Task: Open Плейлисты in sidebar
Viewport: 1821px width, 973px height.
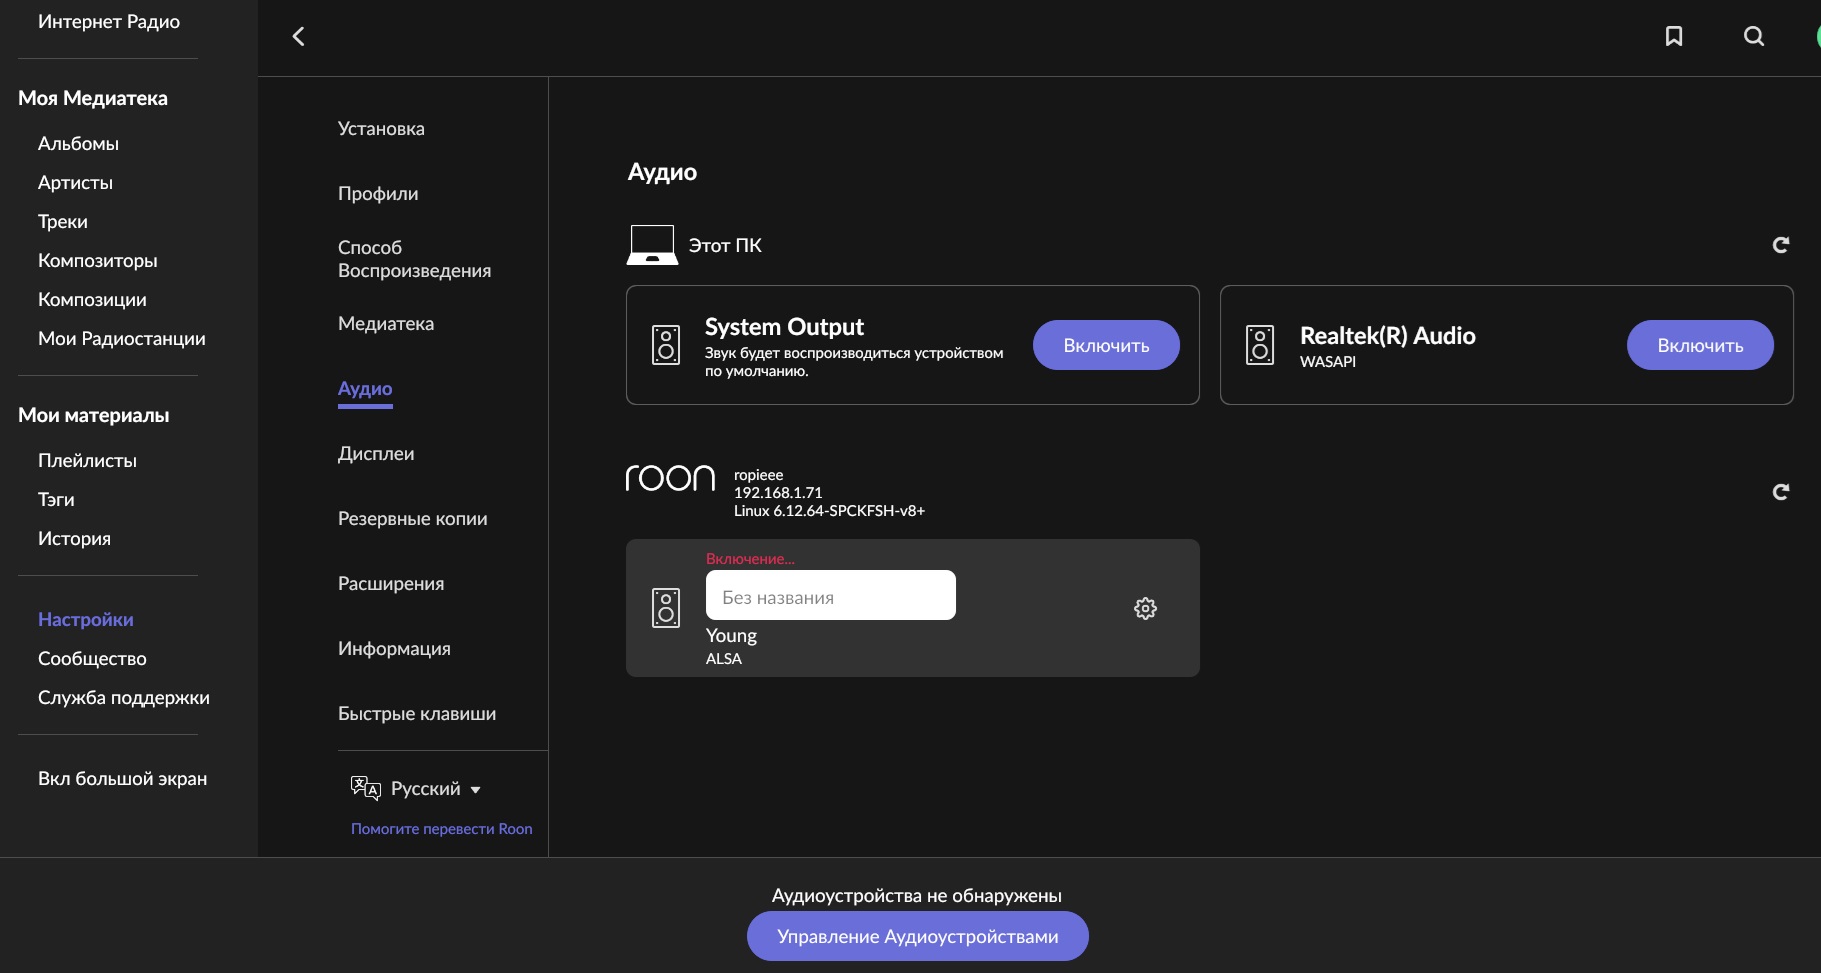Action: (87, 461)
